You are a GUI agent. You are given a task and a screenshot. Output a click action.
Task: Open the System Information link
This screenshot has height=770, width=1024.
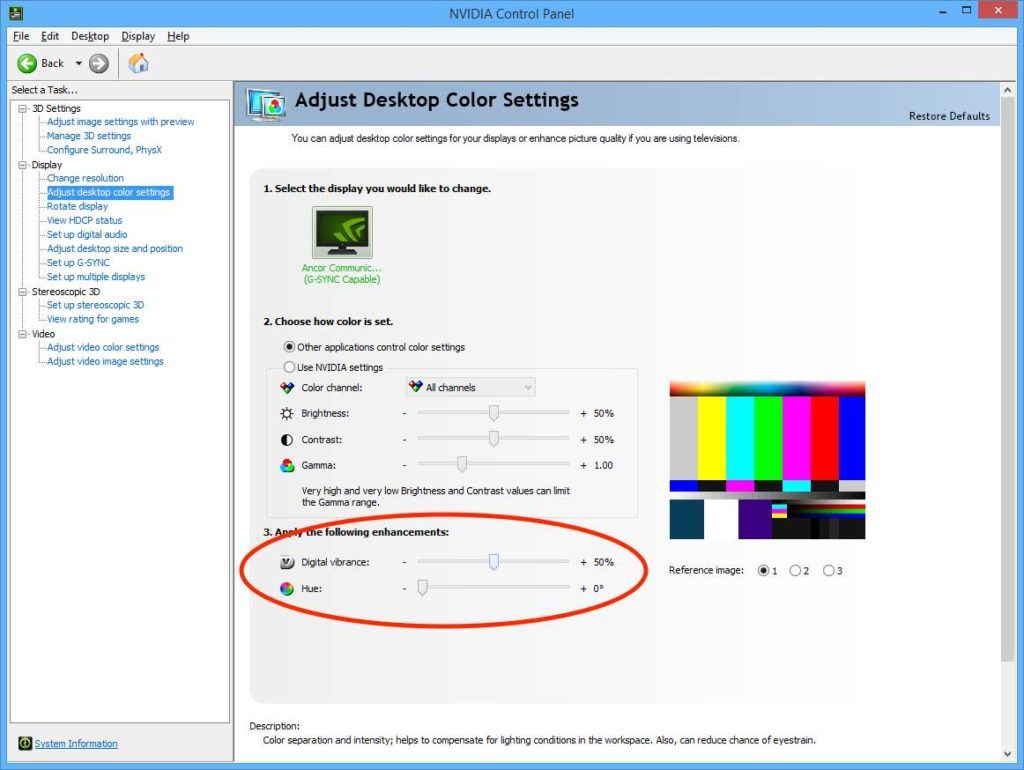pyautogui.click(x=76, y=743)
